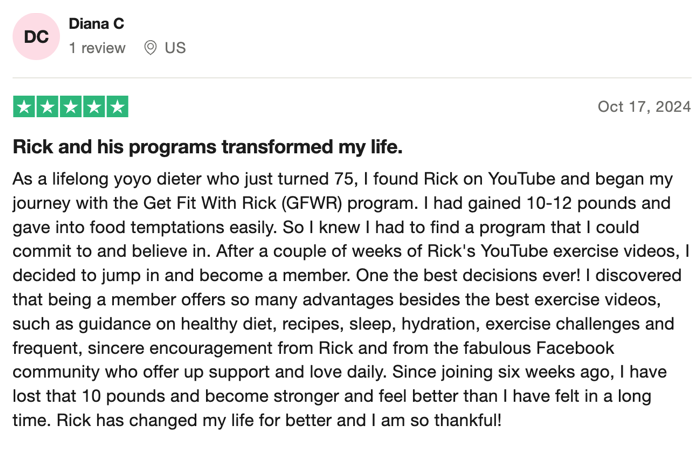Click the '1 review' count text
The image size is (700, 450).
(97, 48)
